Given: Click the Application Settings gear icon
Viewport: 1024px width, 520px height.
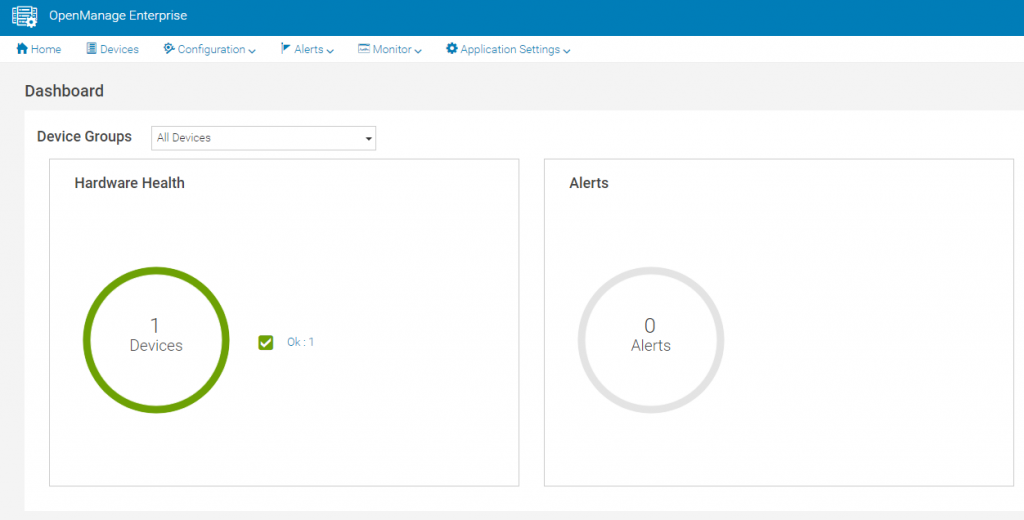Looking at the screenshot, I should pos(452,48).
